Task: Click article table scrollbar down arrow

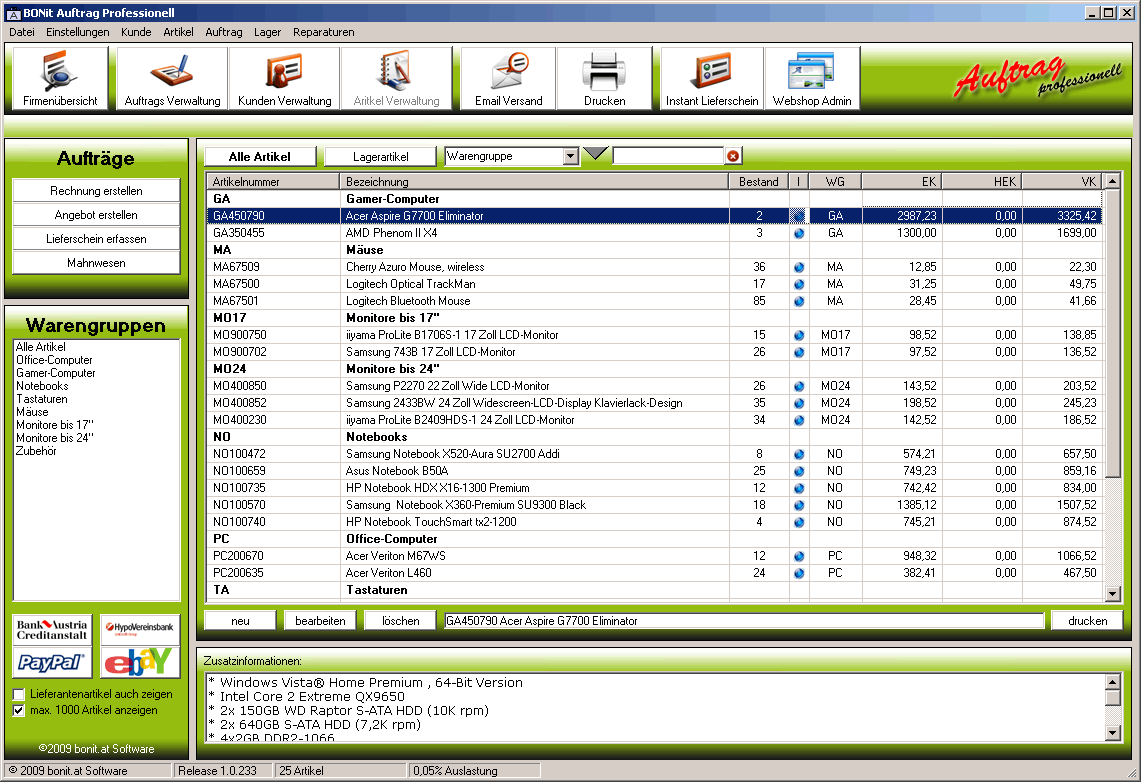Action: click(1112, 594)
